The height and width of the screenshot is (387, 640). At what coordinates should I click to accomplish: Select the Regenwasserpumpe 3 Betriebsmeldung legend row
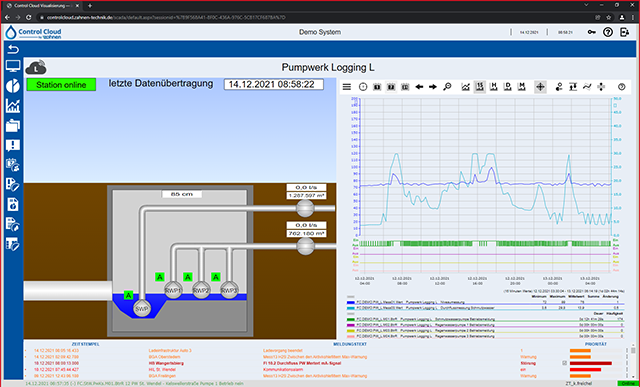tap(485, 336)
